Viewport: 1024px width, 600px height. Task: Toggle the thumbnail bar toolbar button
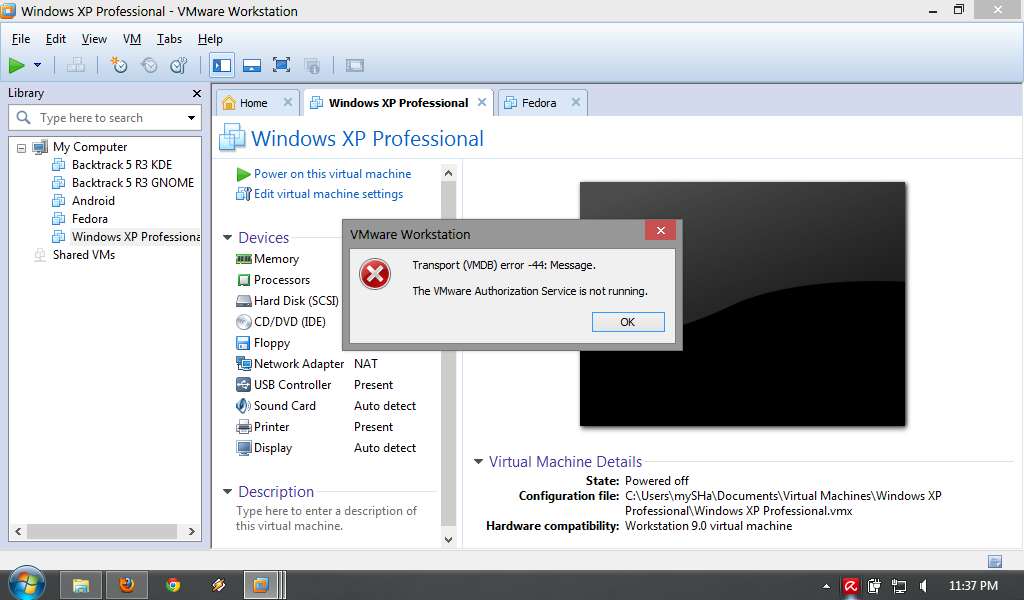[251, 65]
